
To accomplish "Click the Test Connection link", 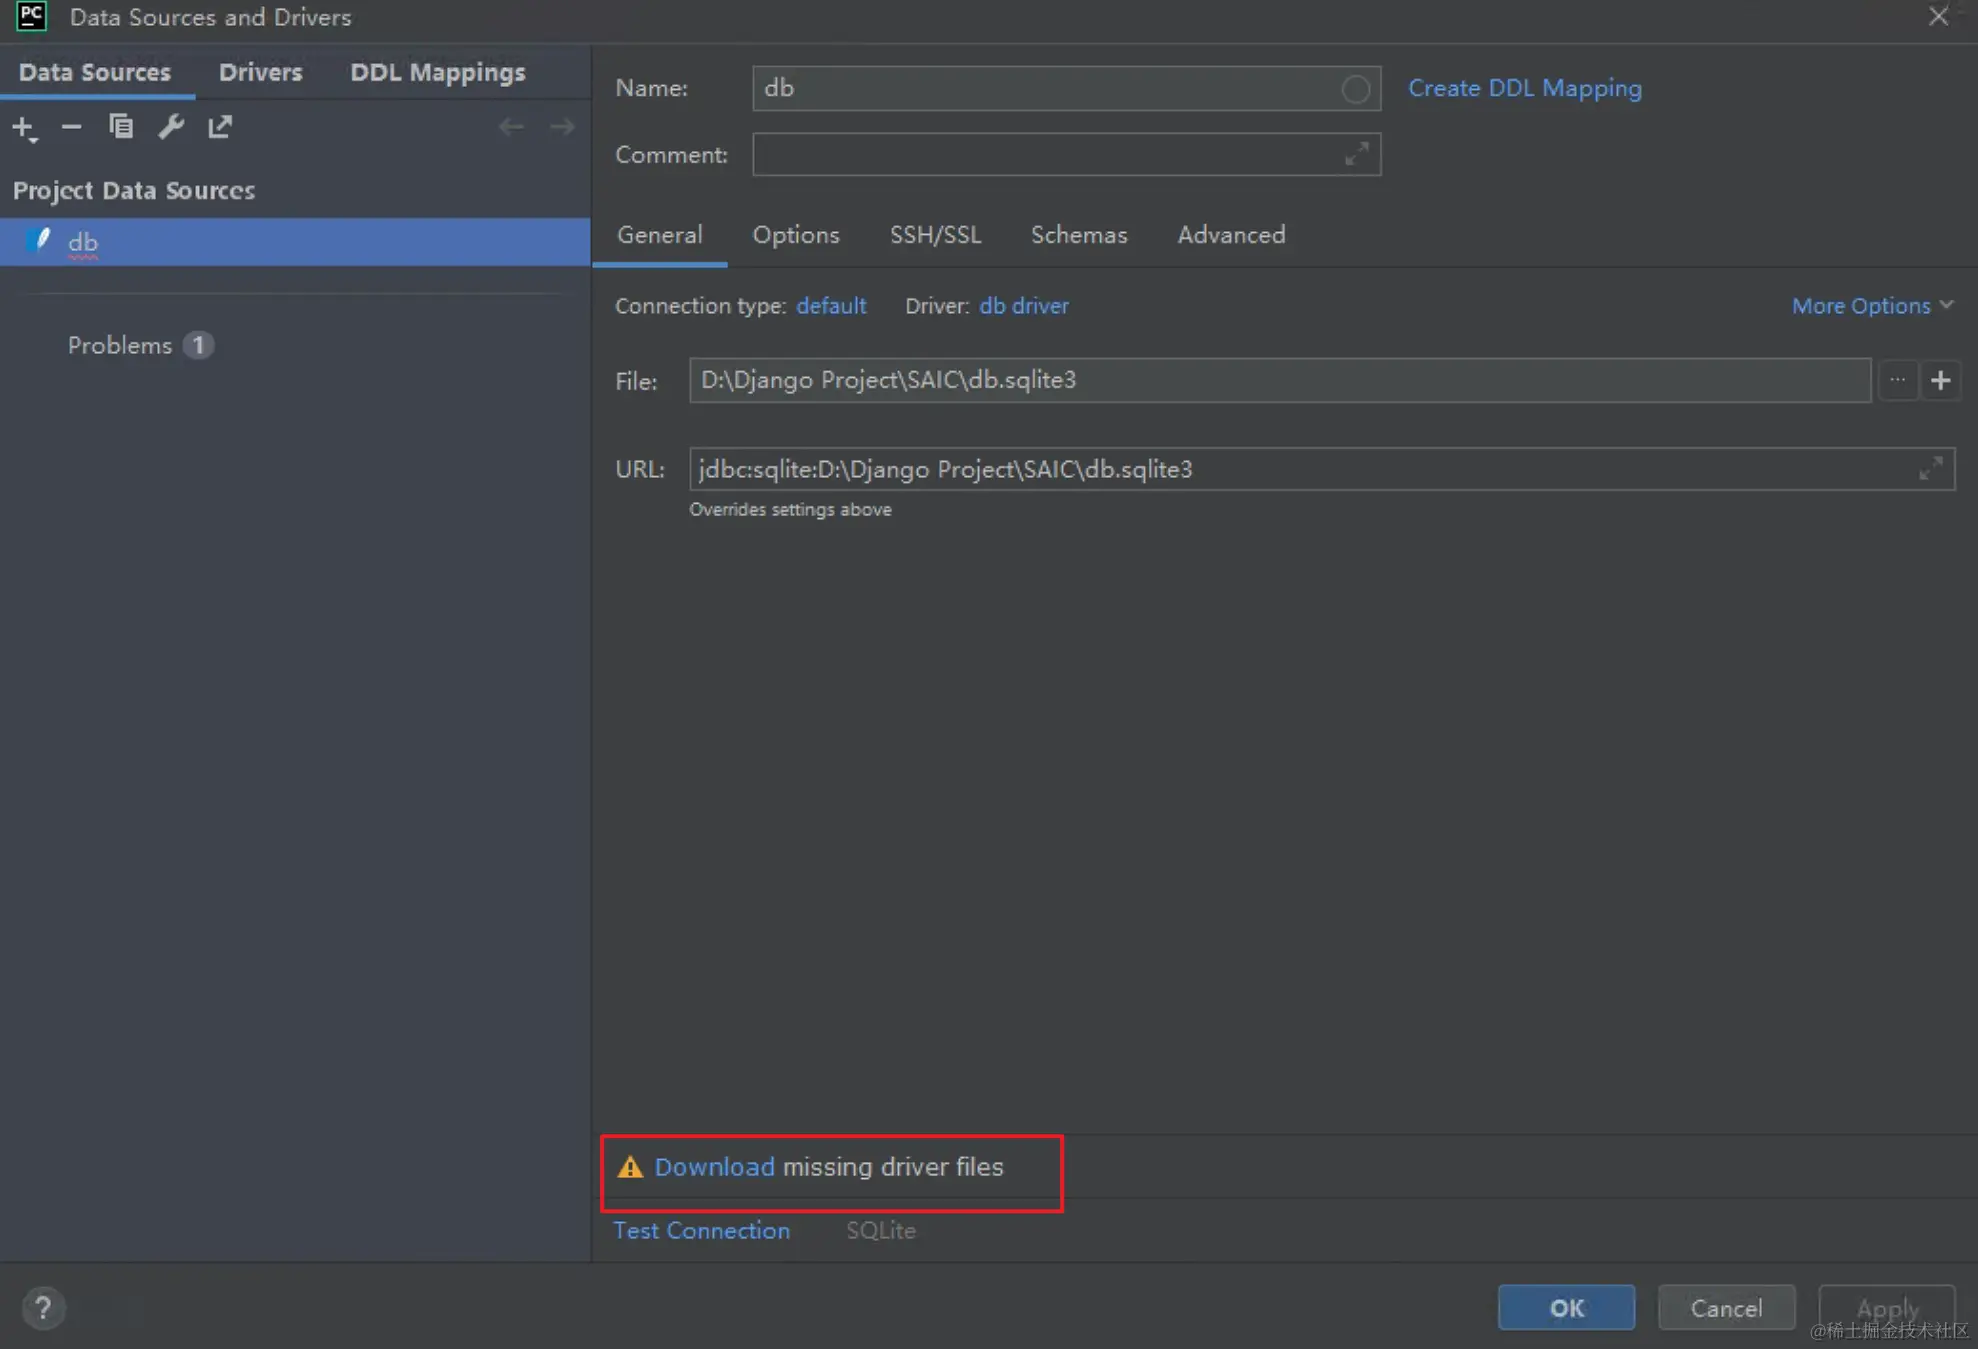I will (x=701, y=1231).
